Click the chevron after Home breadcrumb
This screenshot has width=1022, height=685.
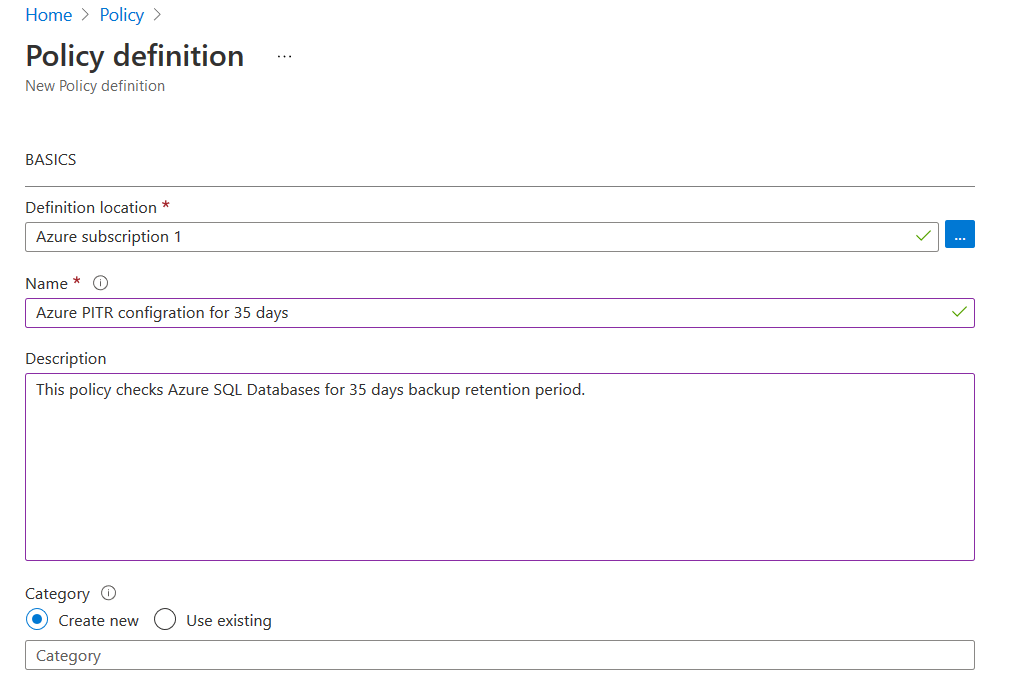[86, 15]
